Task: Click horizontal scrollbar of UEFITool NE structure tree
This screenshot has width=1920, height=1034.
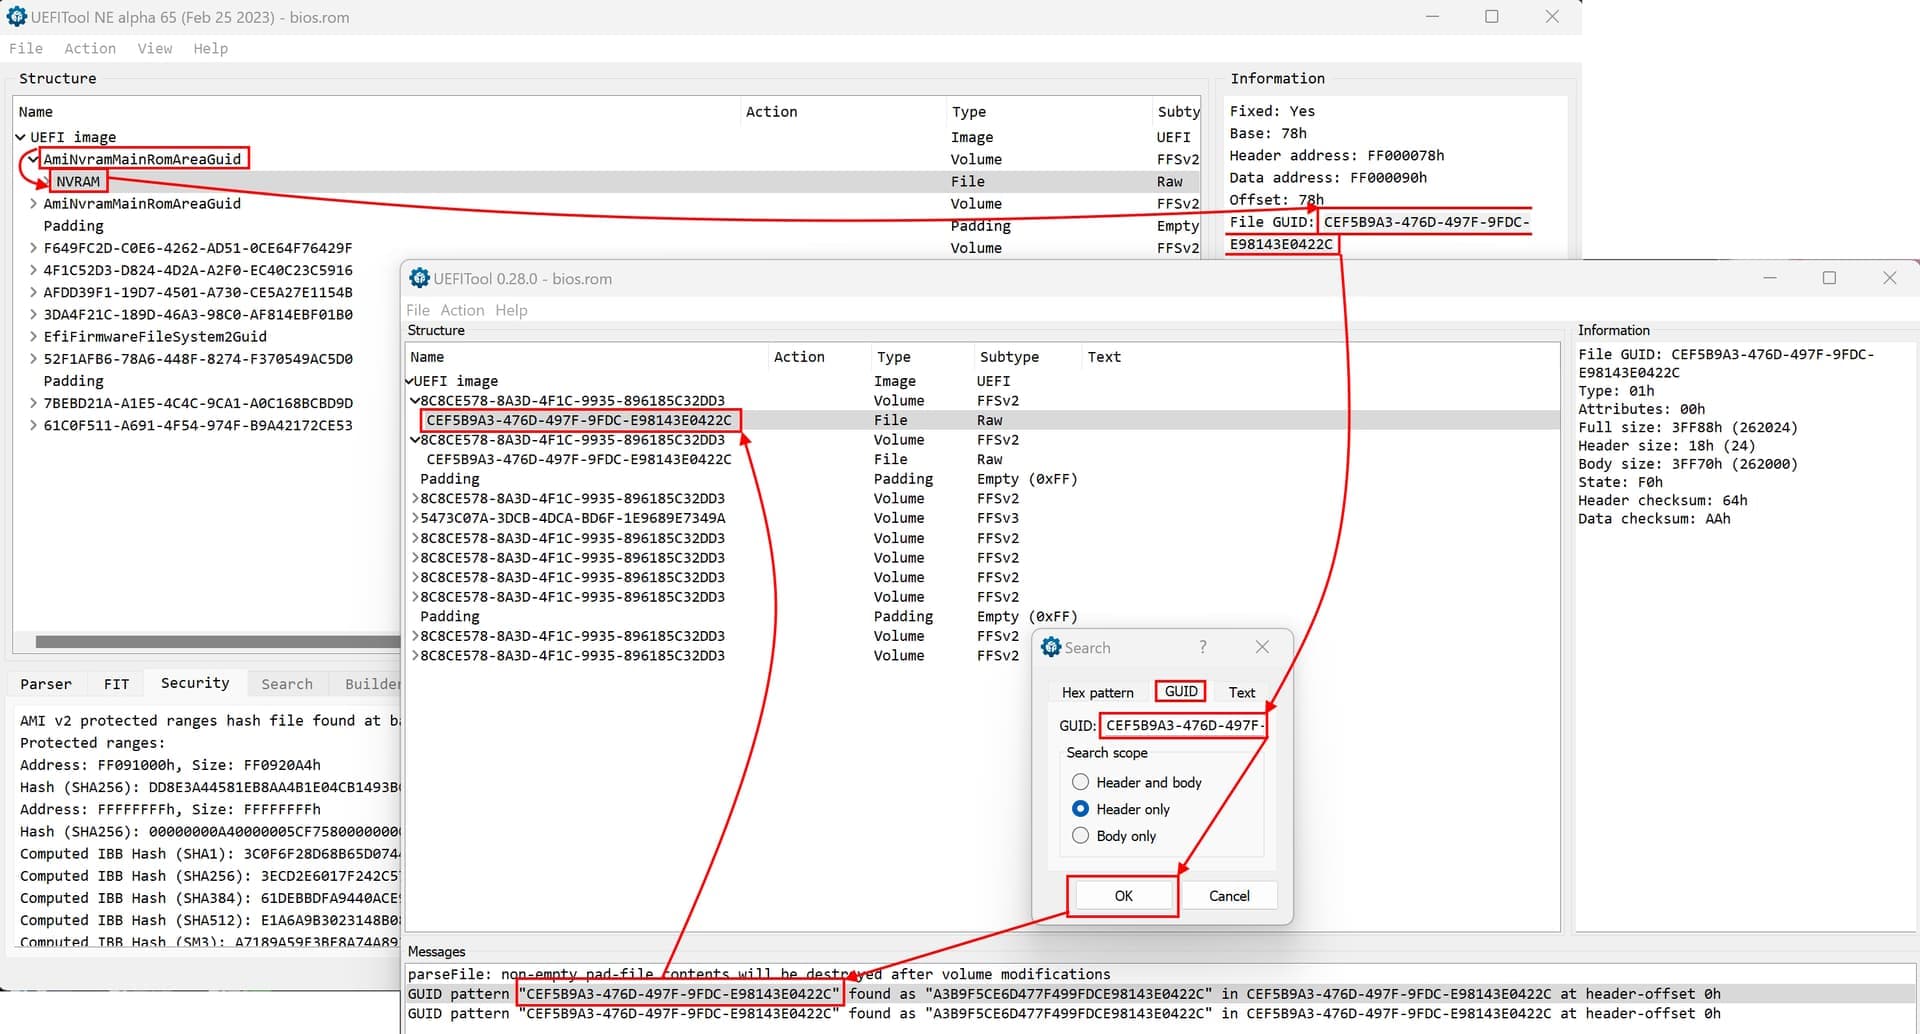Action: 217,642
